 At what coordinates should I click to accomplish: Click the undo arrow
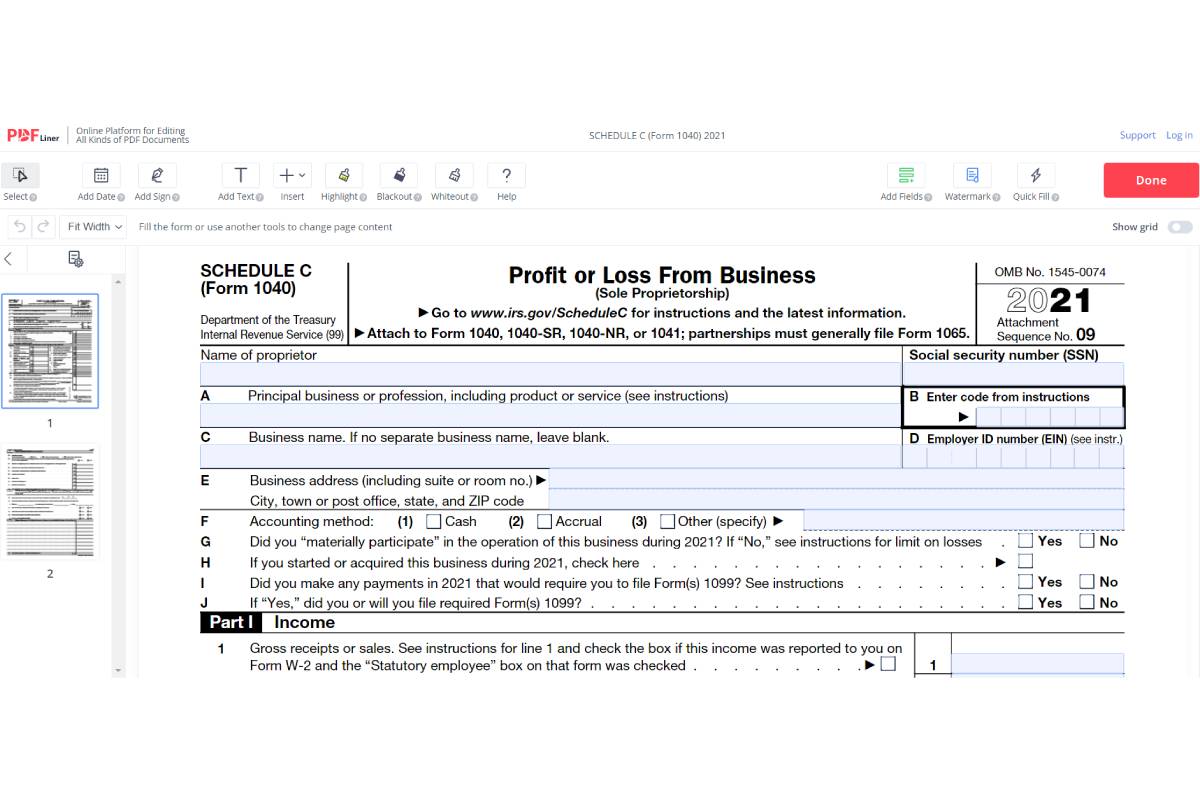click(x=20, y=227)
